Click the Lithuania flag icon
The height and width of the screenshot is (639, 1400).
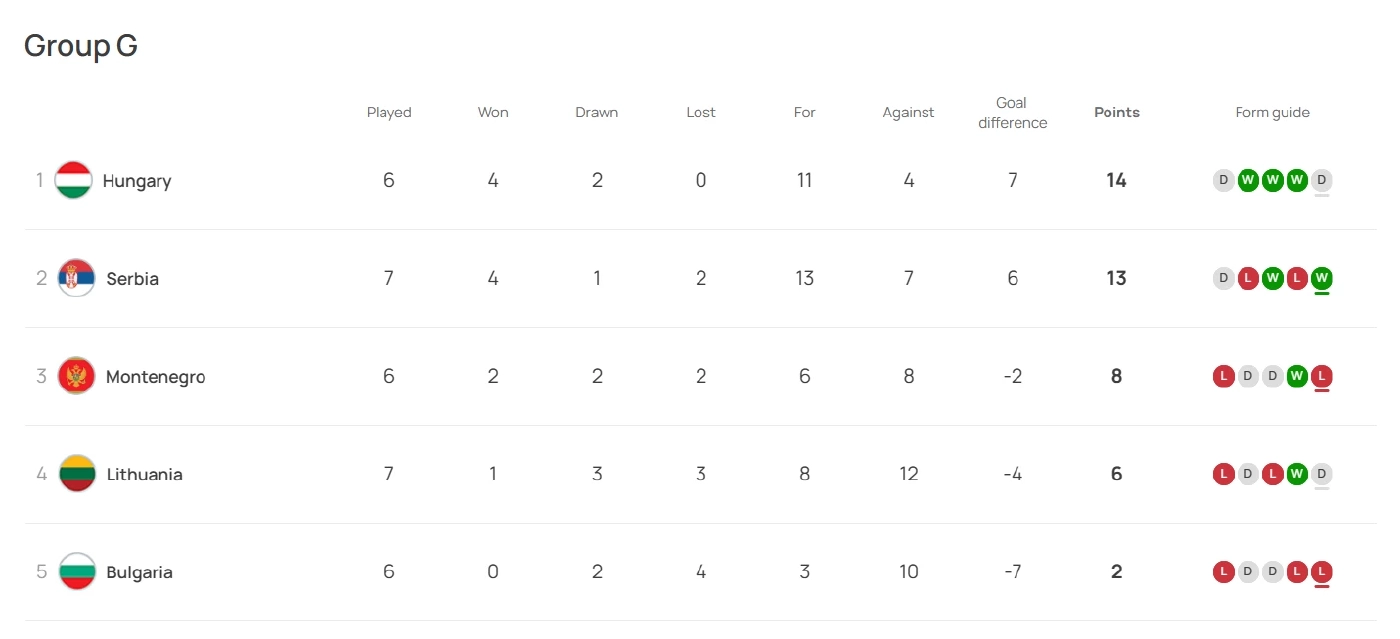click(77, 474)
